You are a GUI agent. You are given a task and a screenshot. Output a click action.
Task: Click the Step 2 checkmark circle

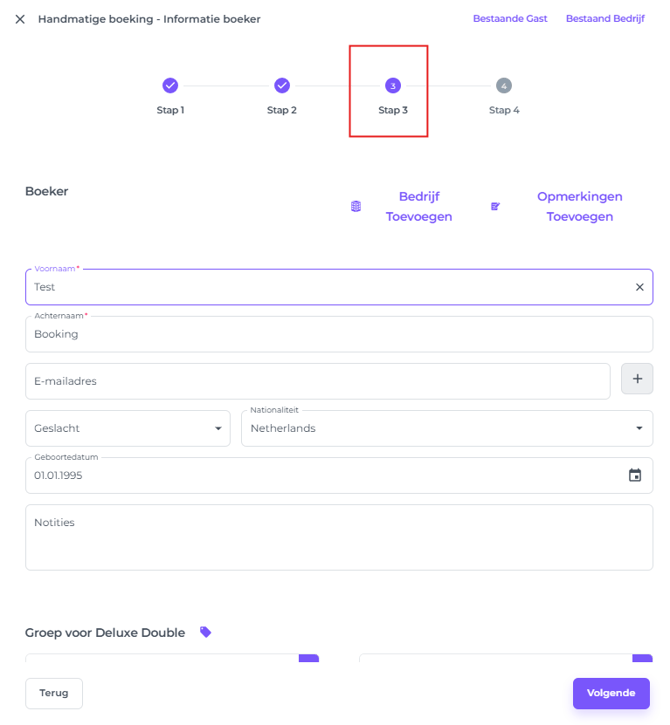[282, 86]
